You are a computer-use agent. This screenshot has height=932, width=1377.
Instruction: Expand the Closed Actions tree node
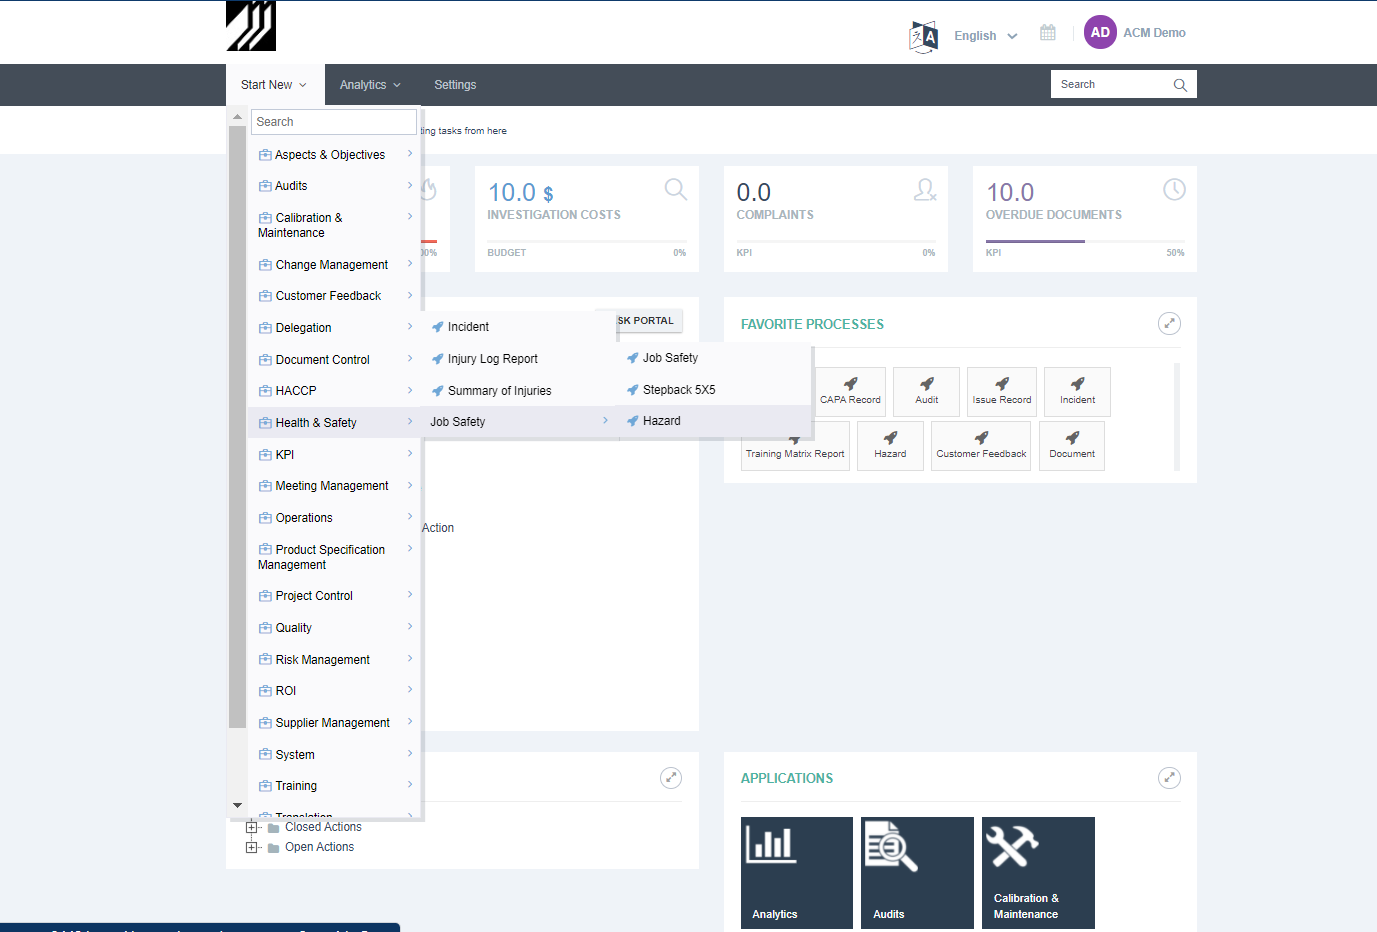[x=252, y=827]
